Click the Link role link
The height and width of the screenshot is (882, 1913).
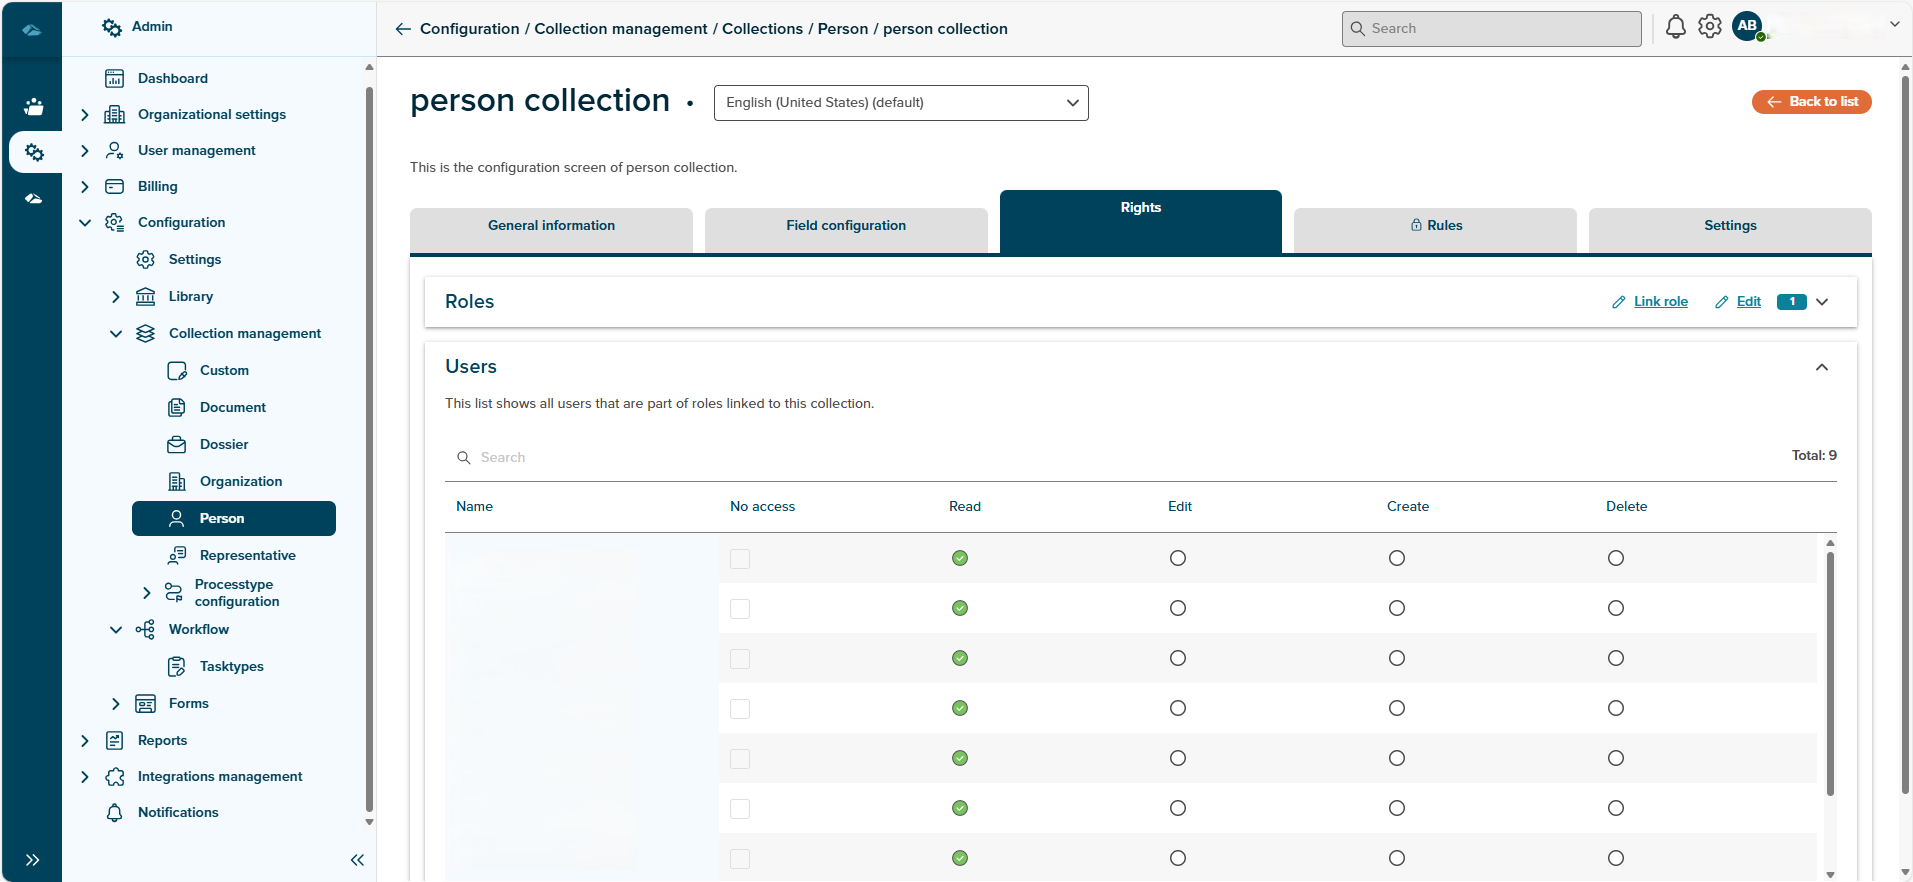pos(1660,302)
